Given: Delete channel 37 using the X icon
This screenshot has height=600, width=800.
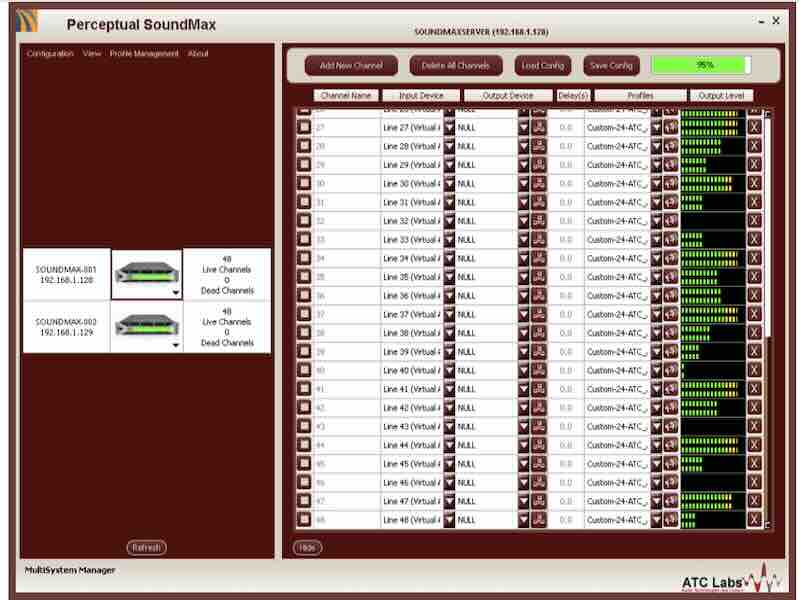Looking at the screenshot, I should point(754,314).
